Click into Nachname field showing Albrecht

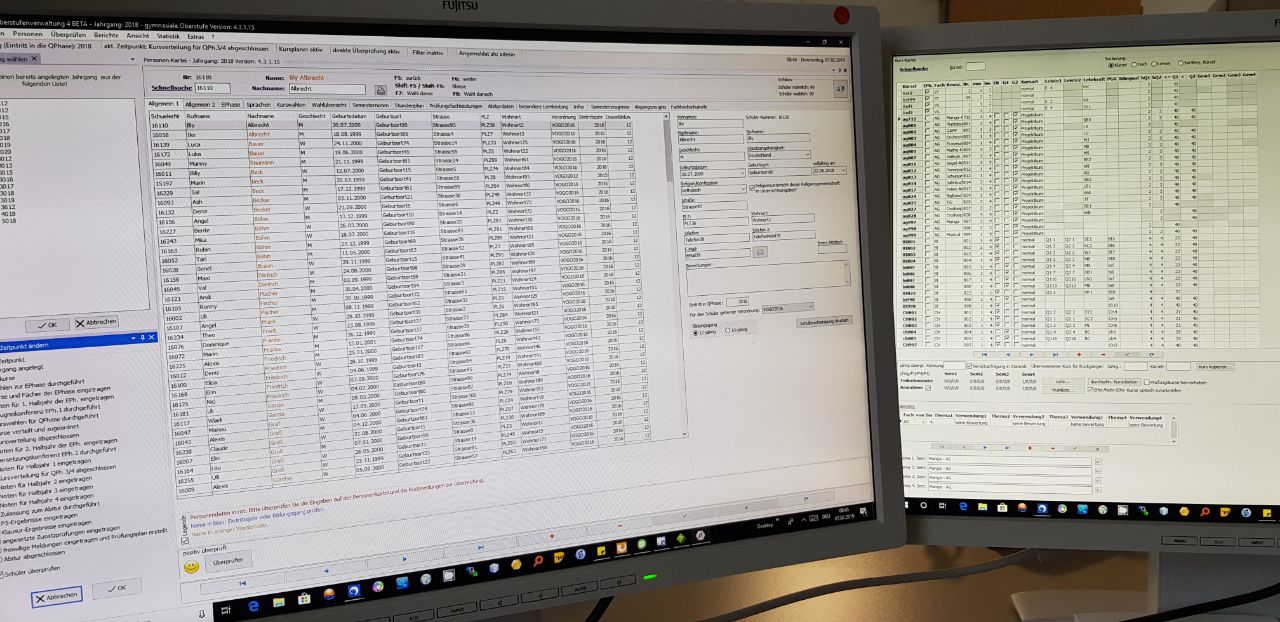(x=327, y=89)
